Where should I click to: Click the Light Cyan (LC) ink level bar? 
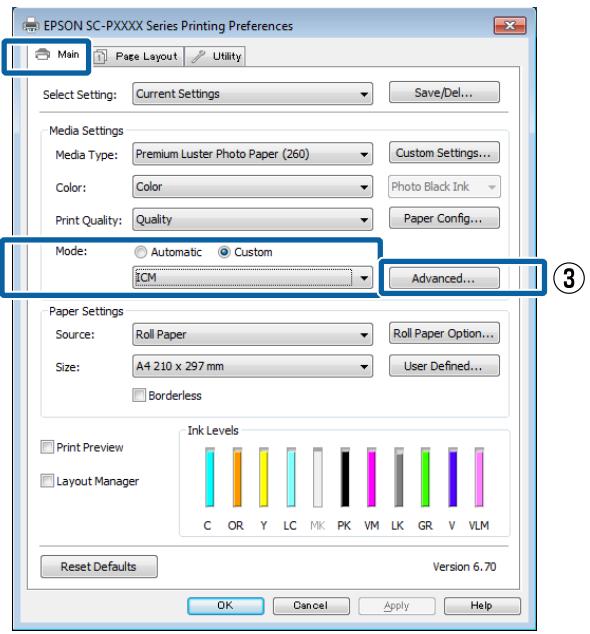click(291, 477)
